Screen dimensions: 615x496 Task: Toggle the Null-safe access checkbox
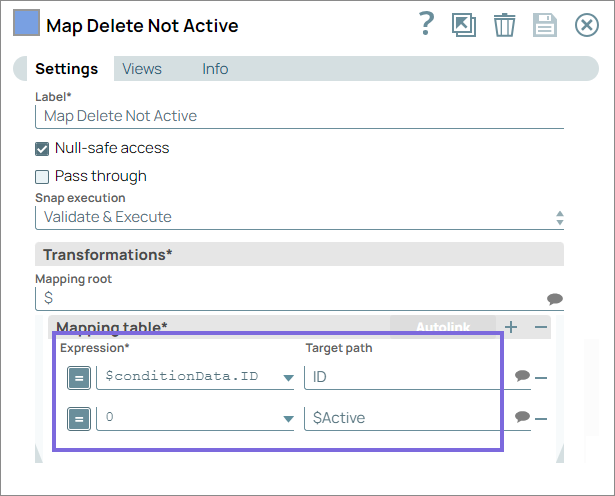[42, 149]
